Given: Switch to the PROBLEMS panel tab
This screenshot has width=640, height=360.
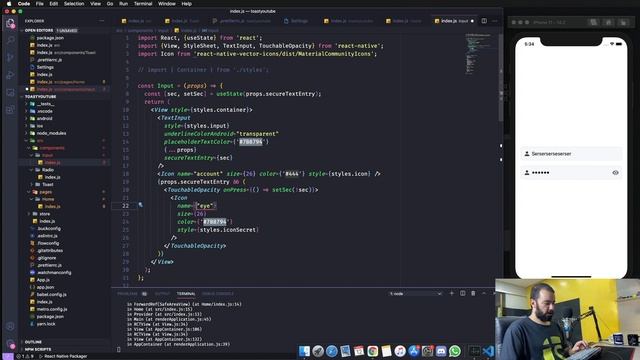Looking at the screenshot, I should pos(131,293).
